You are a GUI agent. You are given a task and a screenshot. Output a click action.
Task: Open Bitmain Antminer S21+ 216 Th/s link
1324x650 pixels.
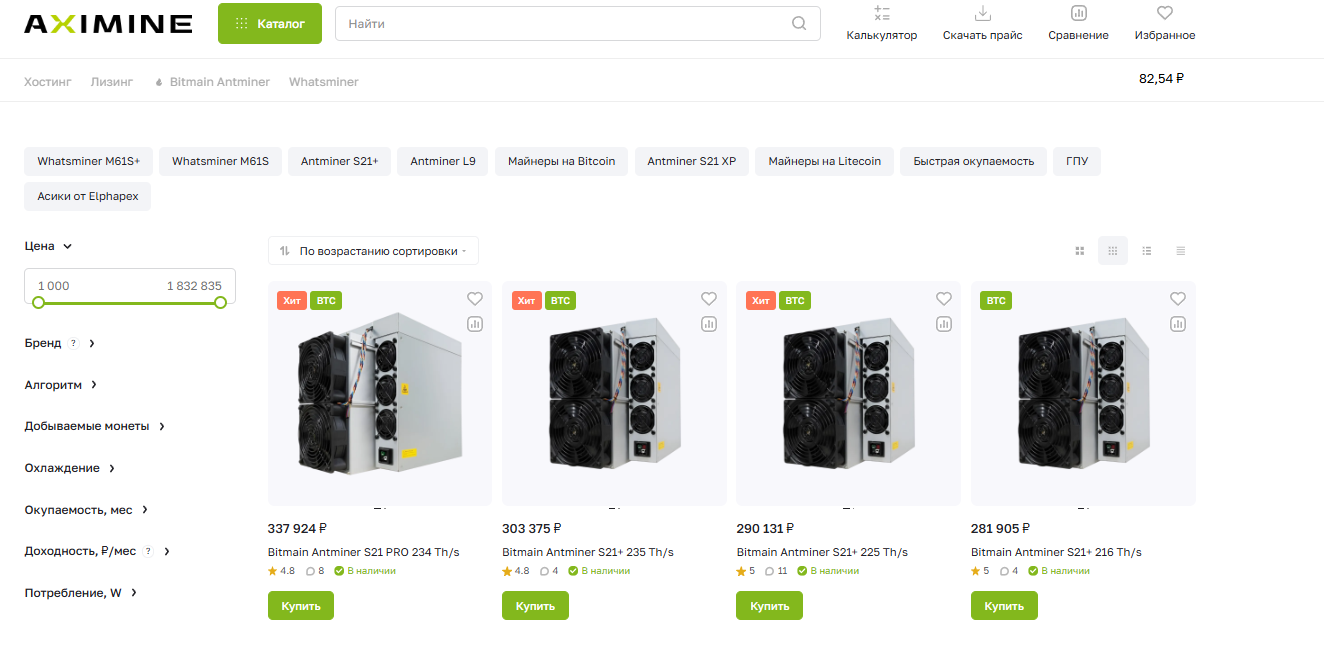coord(1056,552)
